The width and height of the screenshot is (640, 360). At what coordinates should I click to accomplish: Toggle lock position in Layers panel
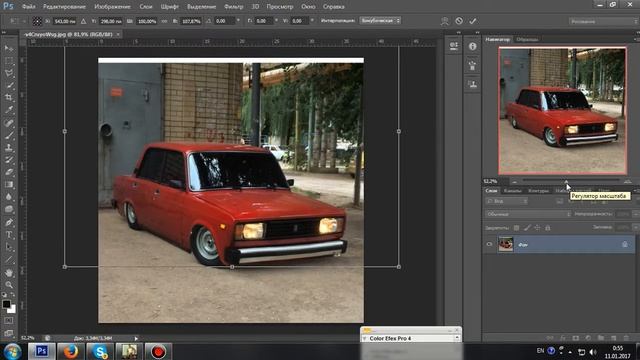tap(537, 228)
